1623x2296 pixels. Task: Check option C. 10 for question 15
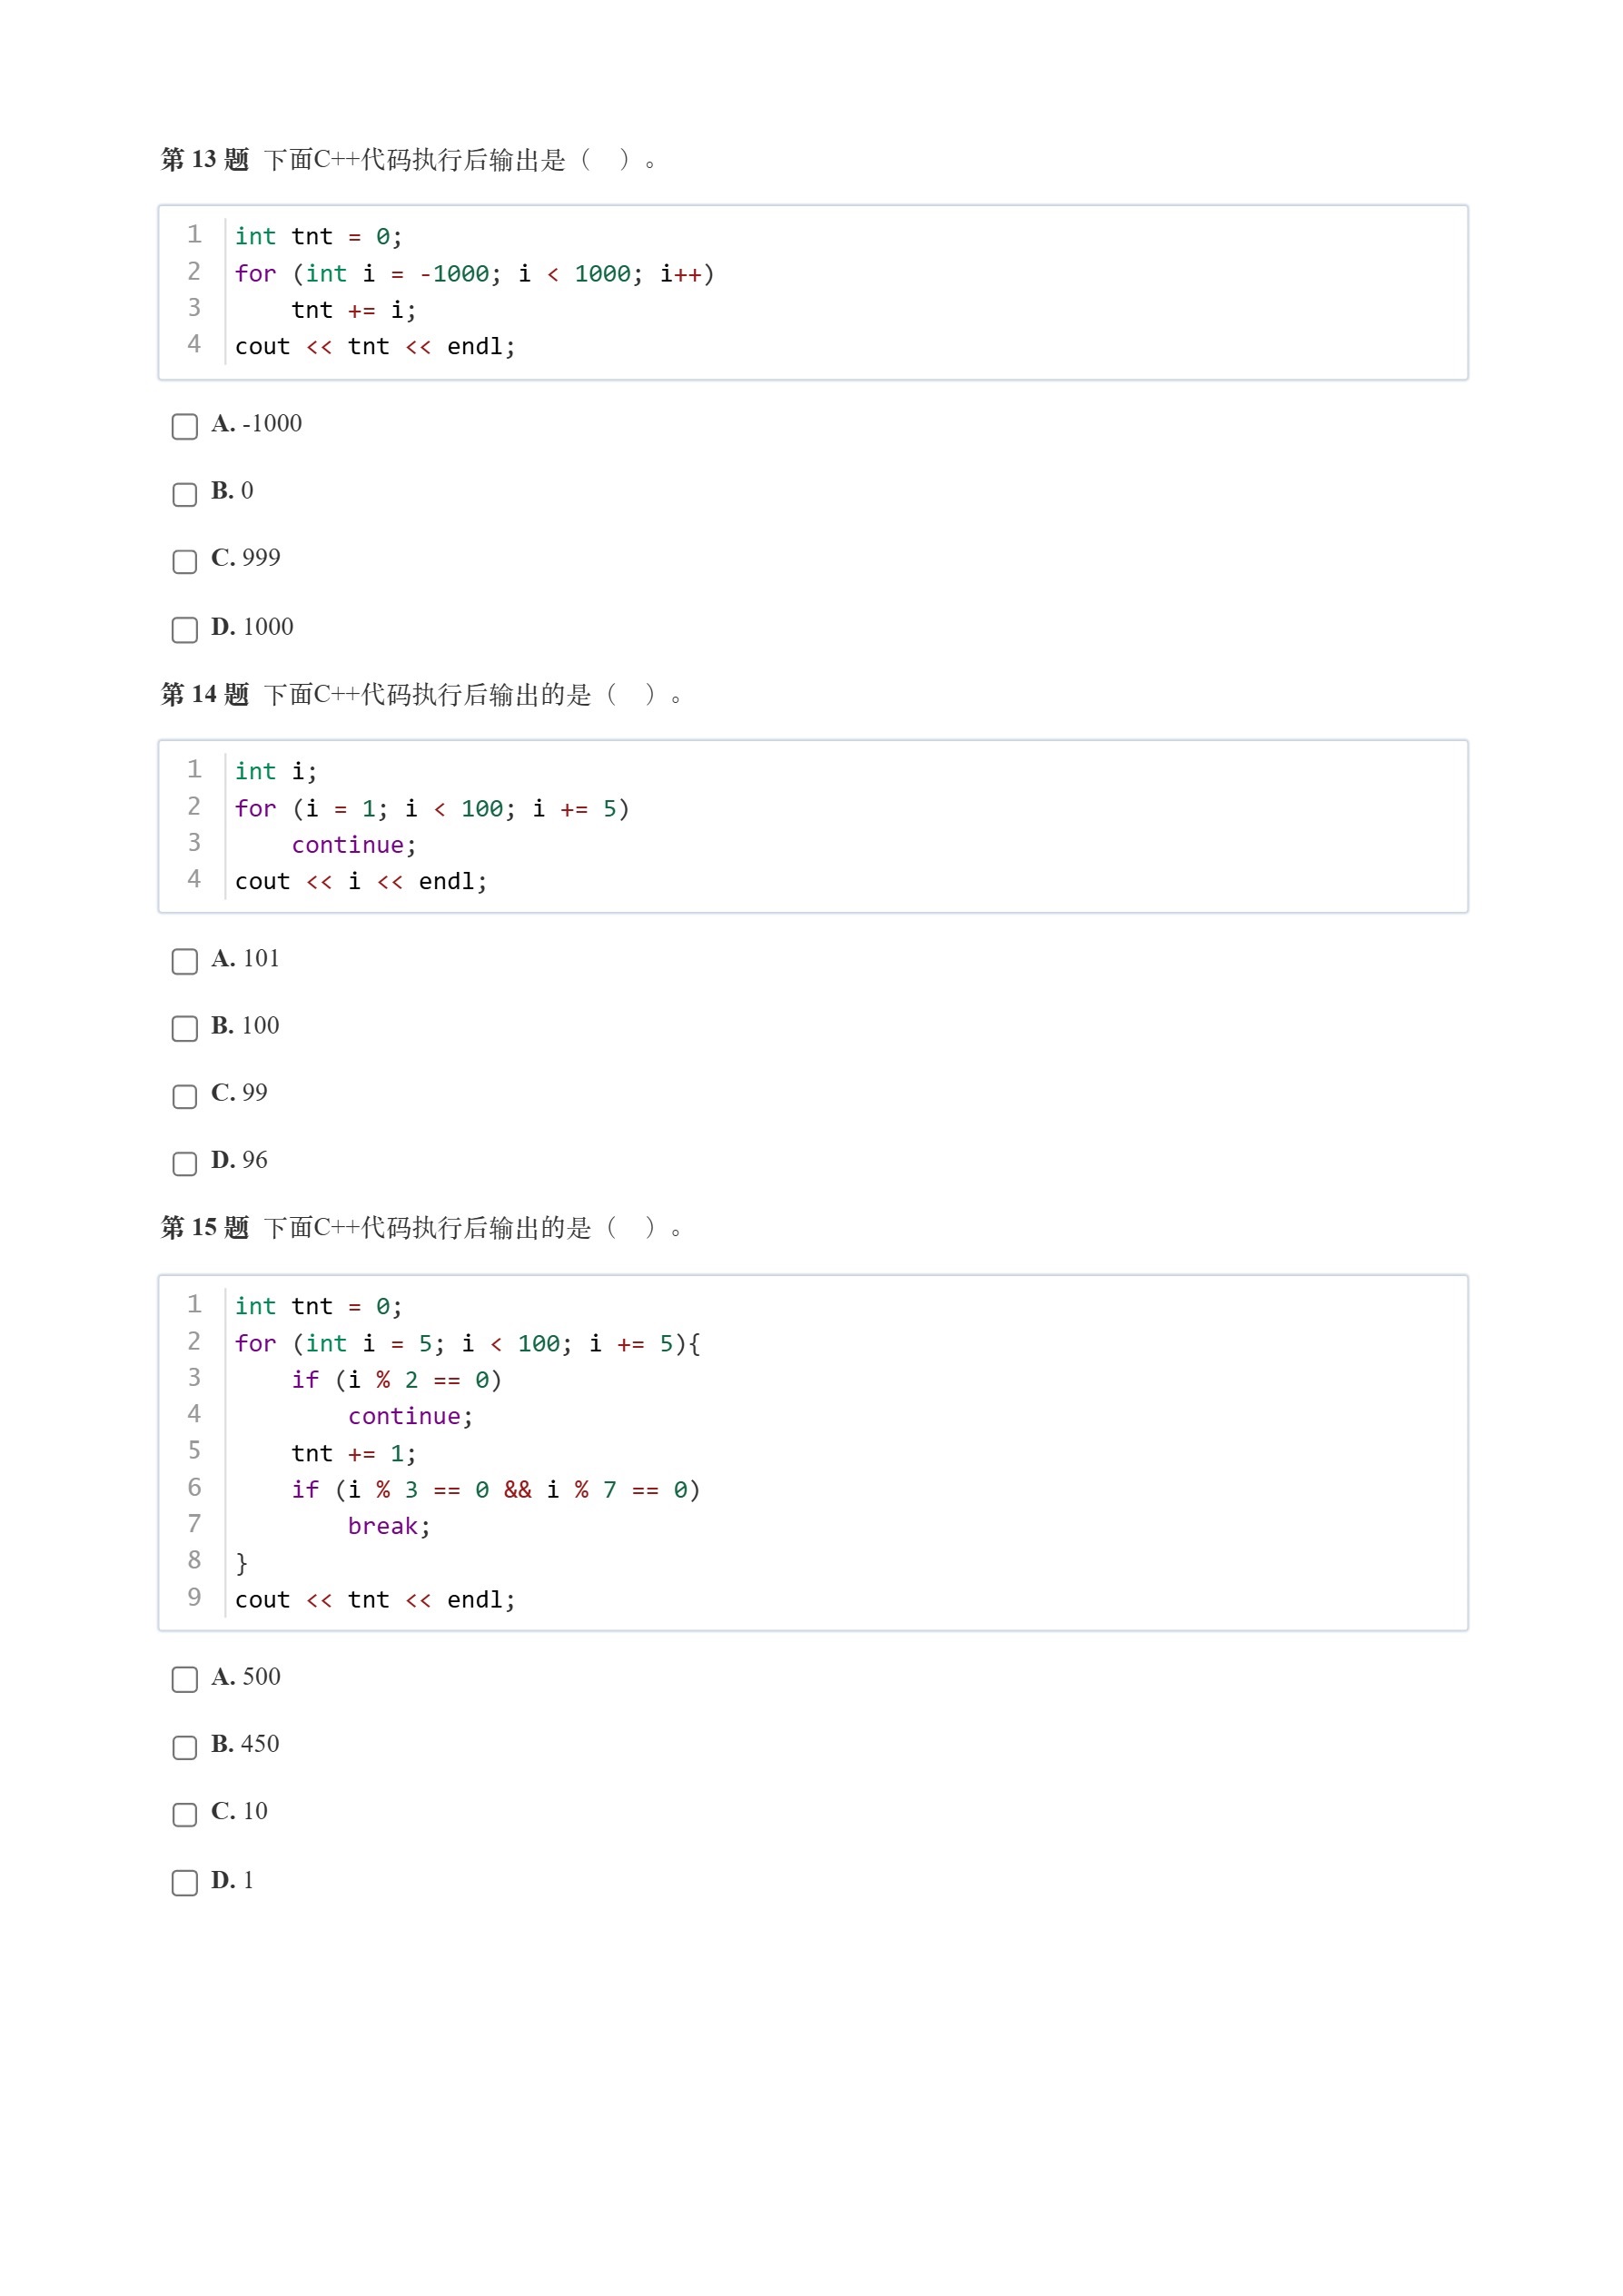[x=185, y=1815]
